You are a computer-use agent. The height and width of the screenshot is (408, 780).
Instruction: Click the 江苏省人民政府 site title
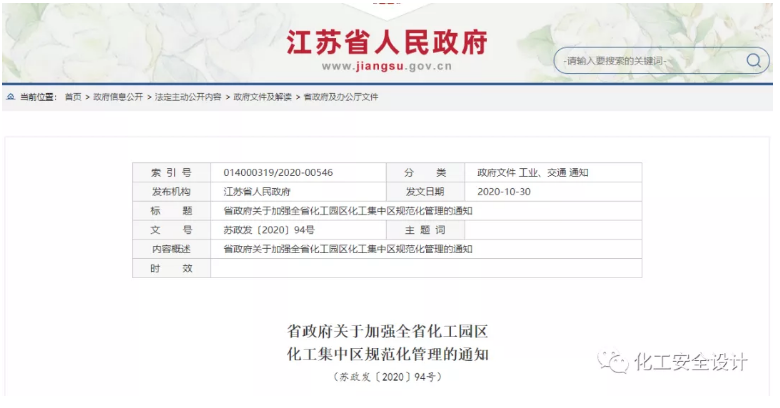pos(387,43)
